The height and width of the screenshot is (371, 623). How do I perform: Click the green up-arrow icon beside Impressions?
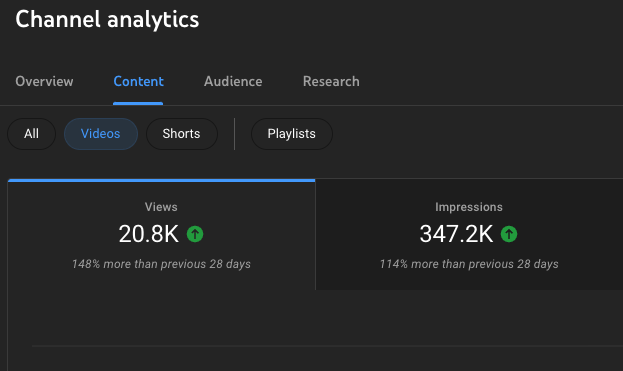pos(509,234)
